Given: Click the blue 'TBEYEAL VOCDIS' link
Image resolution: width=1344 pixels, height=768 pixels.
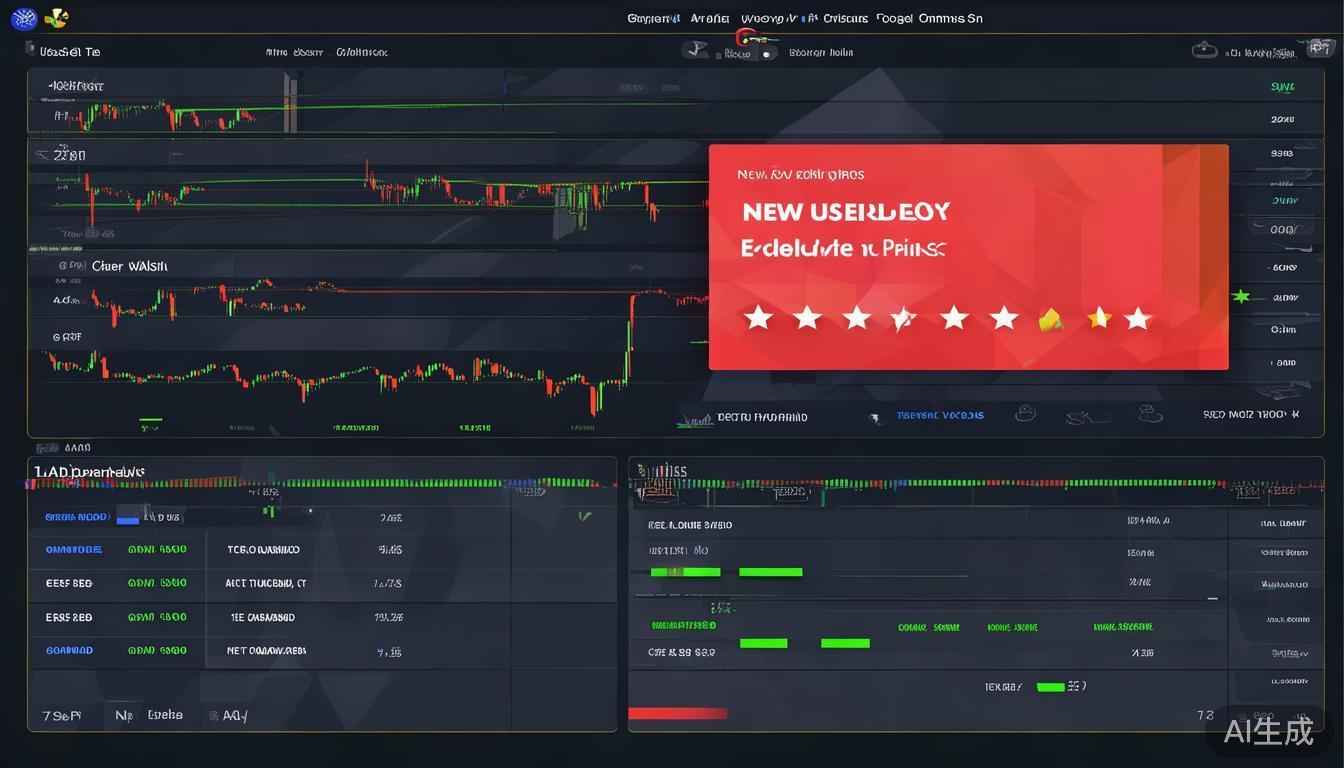Looking at the screenshot, I should coord(940,415).
